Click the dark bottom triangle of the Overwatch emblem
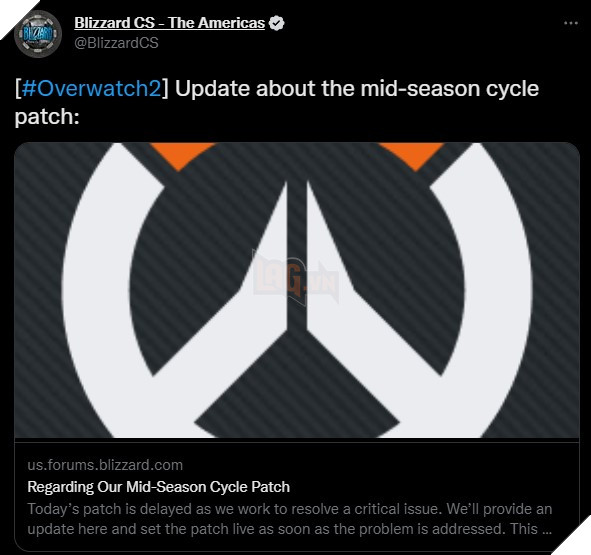The width and height of the screenshot is (591, 555). pyautogui.click(x=297, y=388)
